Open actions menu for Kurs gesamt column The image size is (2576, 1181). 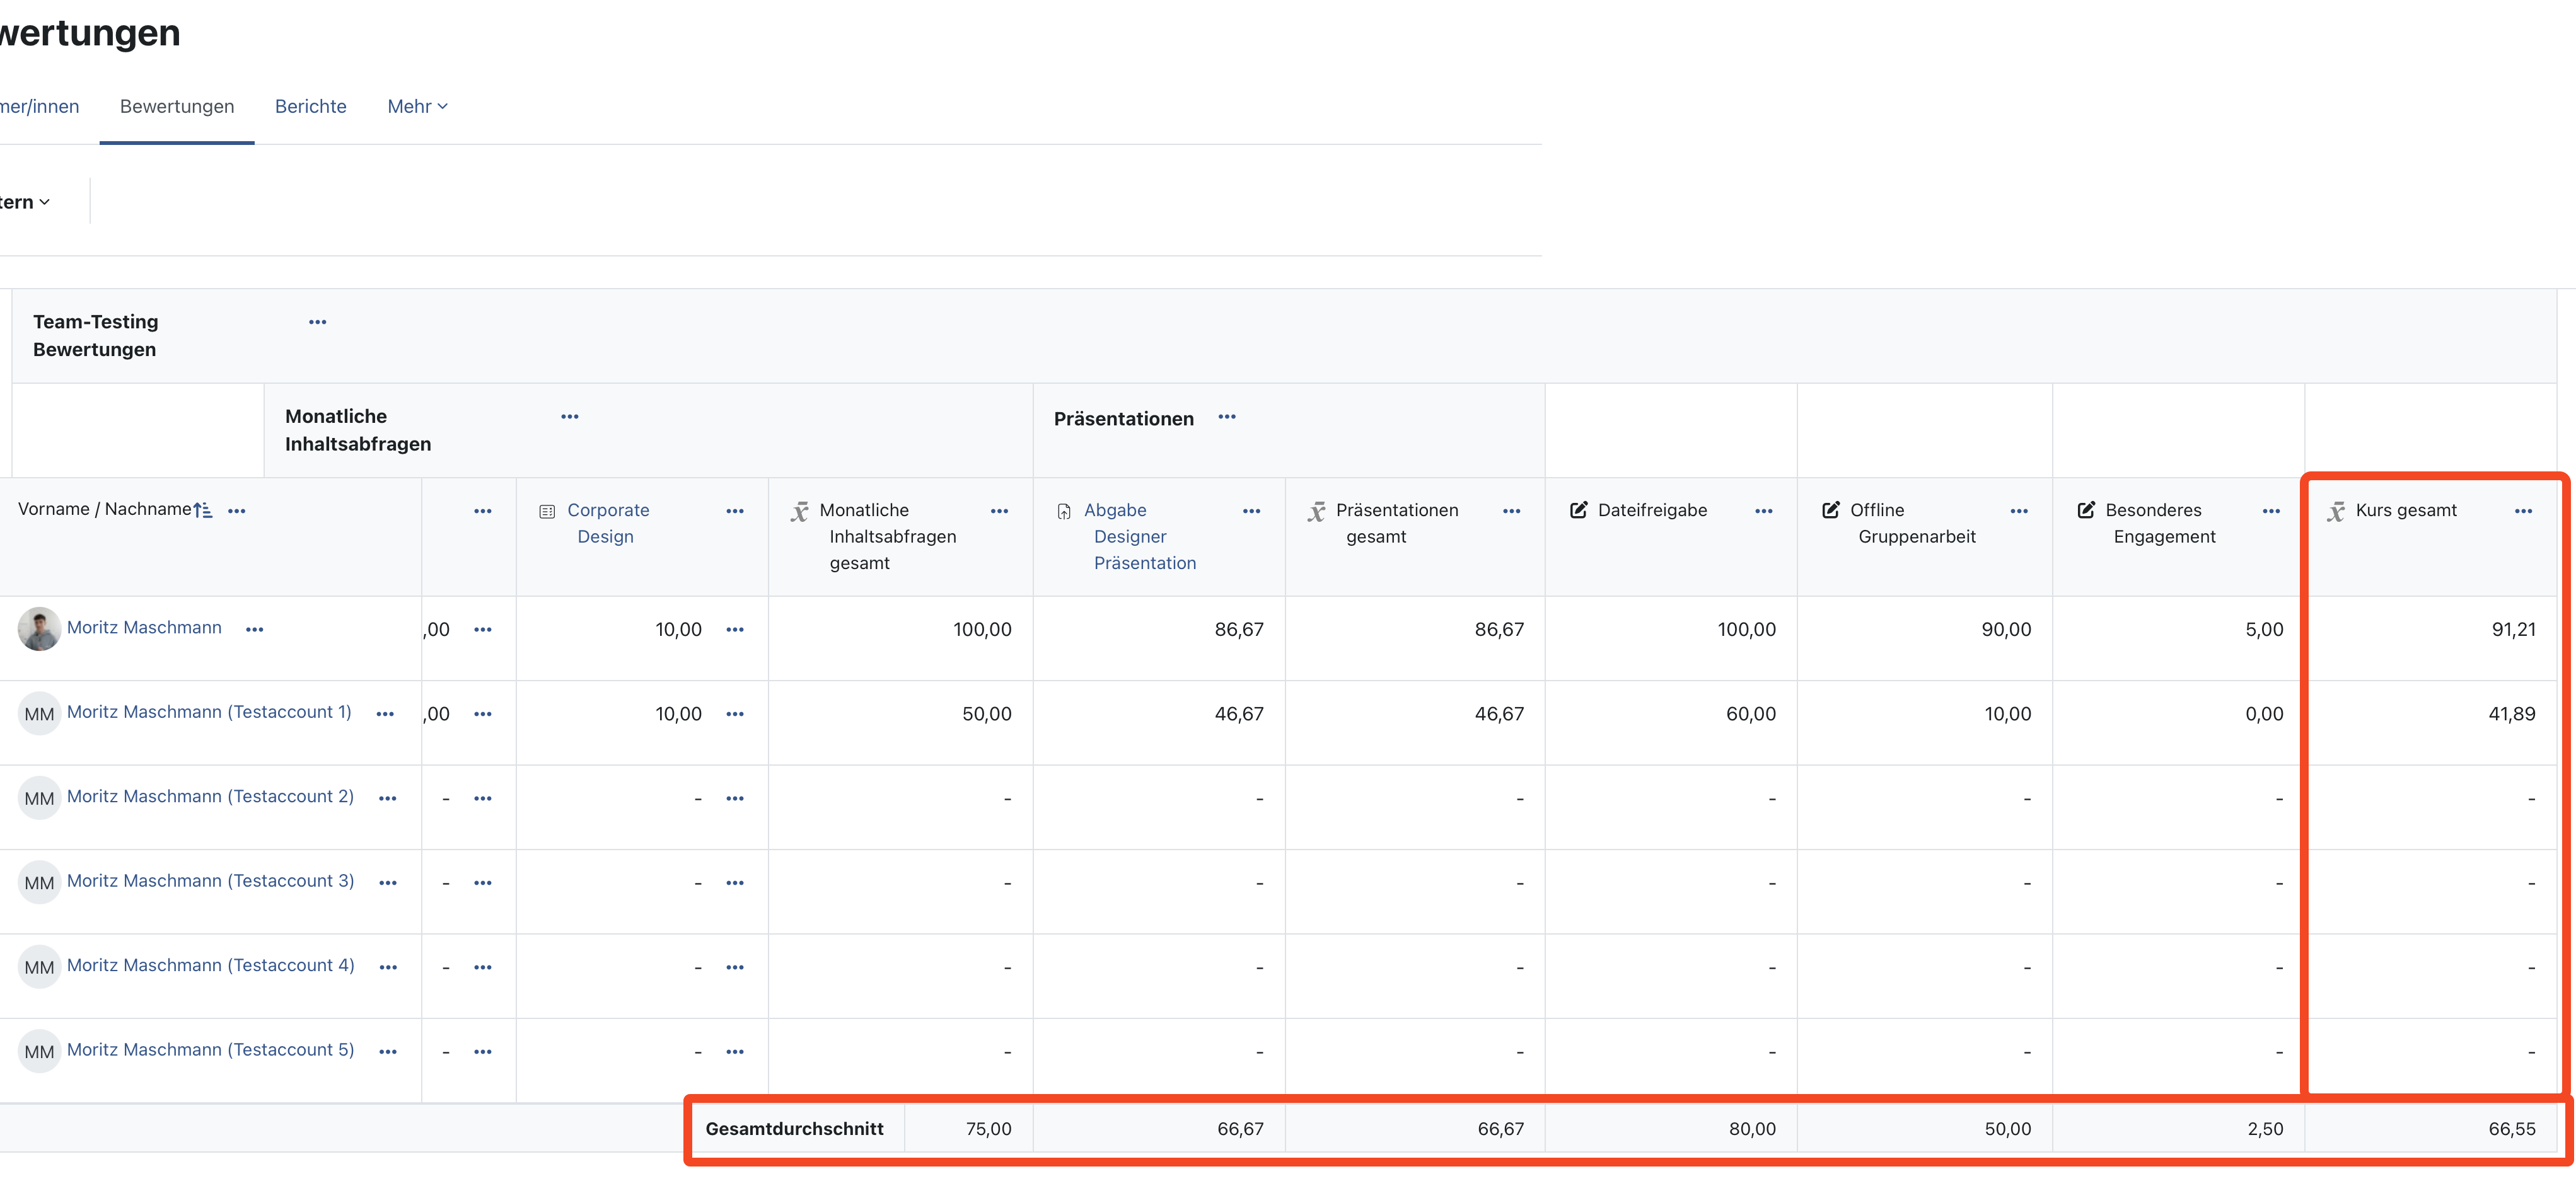click(x=2523, y=511)
